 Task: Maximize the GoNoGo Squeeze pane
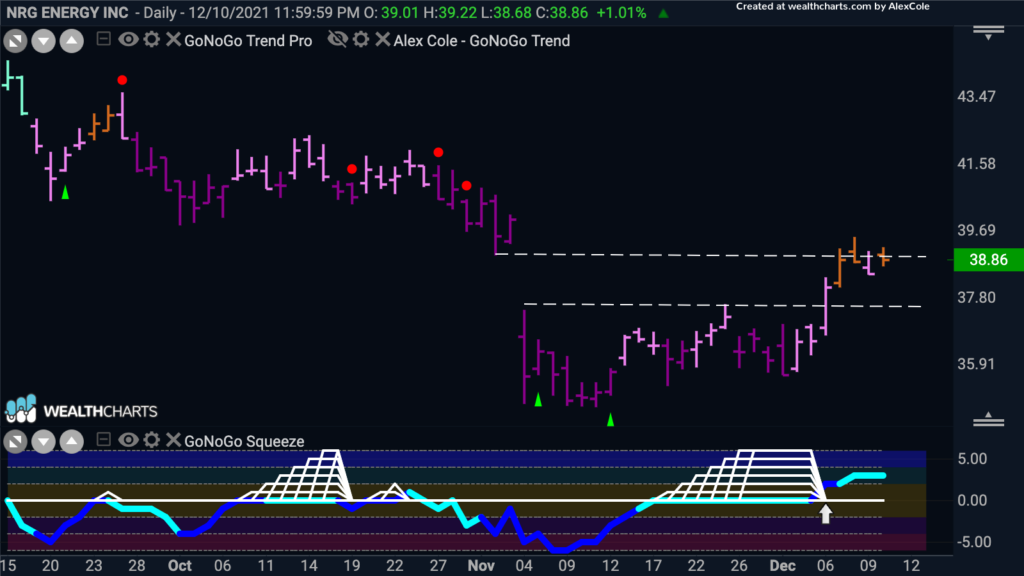pyautogui.click(x=15, y=441)
